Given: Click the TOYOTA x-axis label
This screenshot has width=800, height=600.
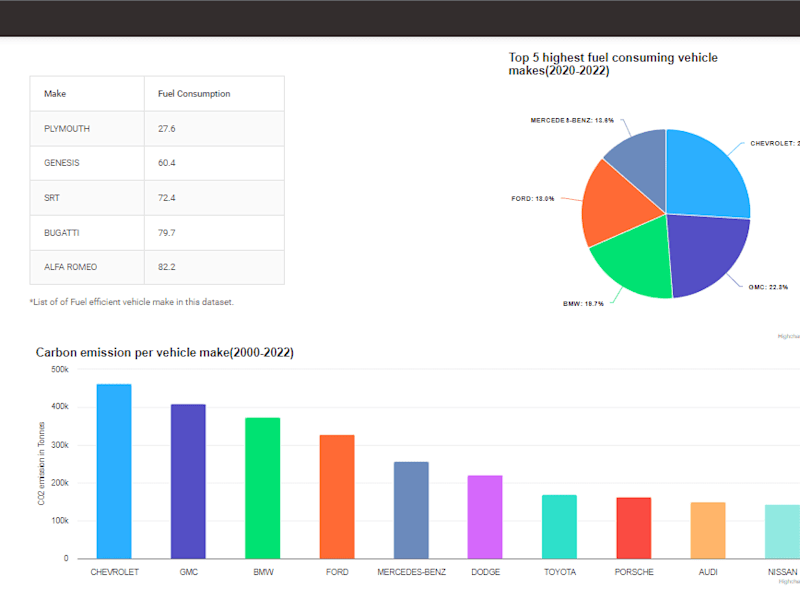Looking at the screenshot, I should coord(560,572).
